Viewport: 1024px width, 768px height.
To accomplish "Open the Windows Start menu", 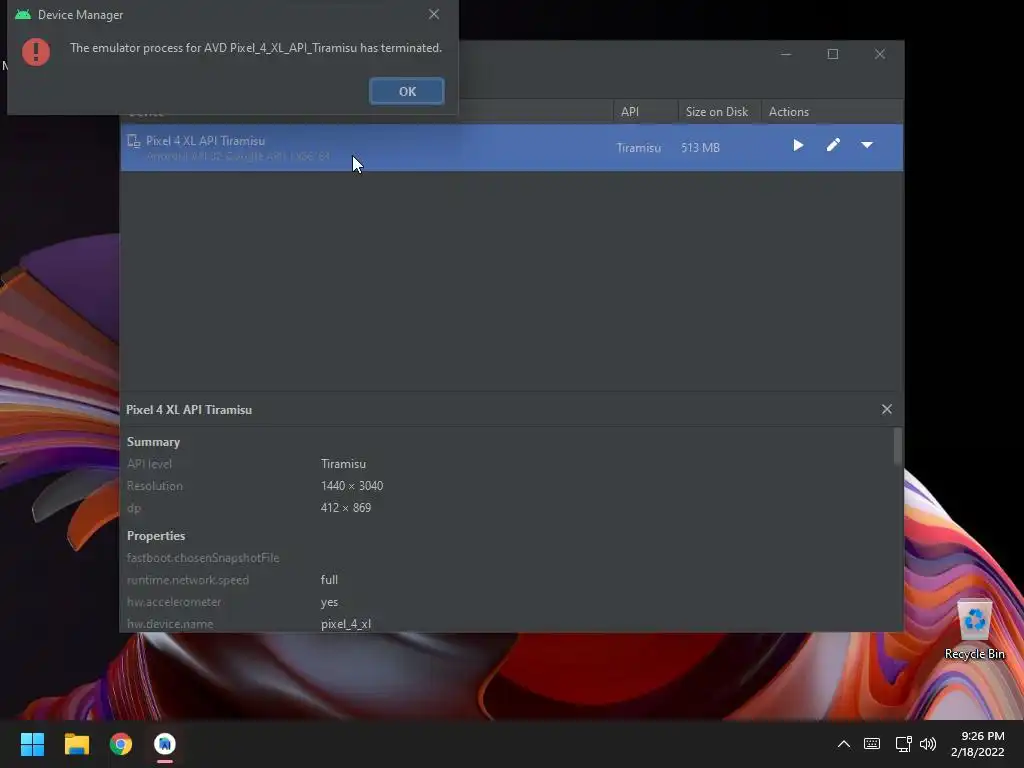I will pos(32,744).
